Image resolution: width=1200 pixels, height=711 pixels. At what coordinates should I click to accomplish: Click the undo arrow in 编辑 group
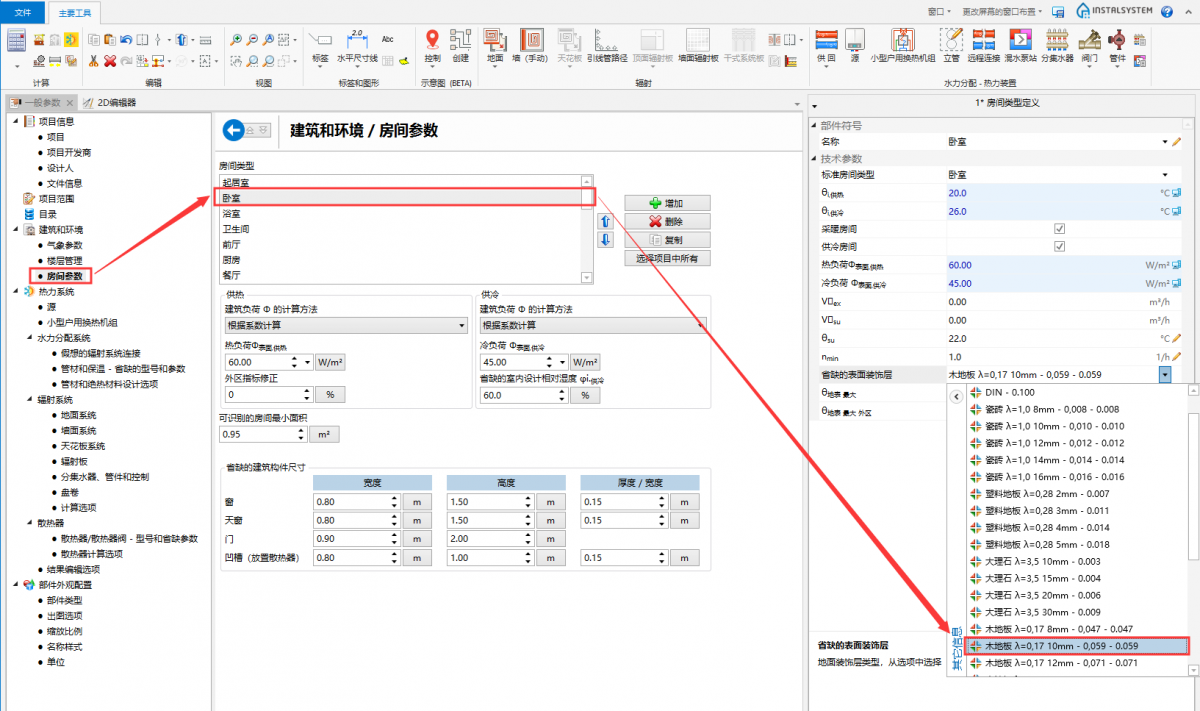(126, 40)
